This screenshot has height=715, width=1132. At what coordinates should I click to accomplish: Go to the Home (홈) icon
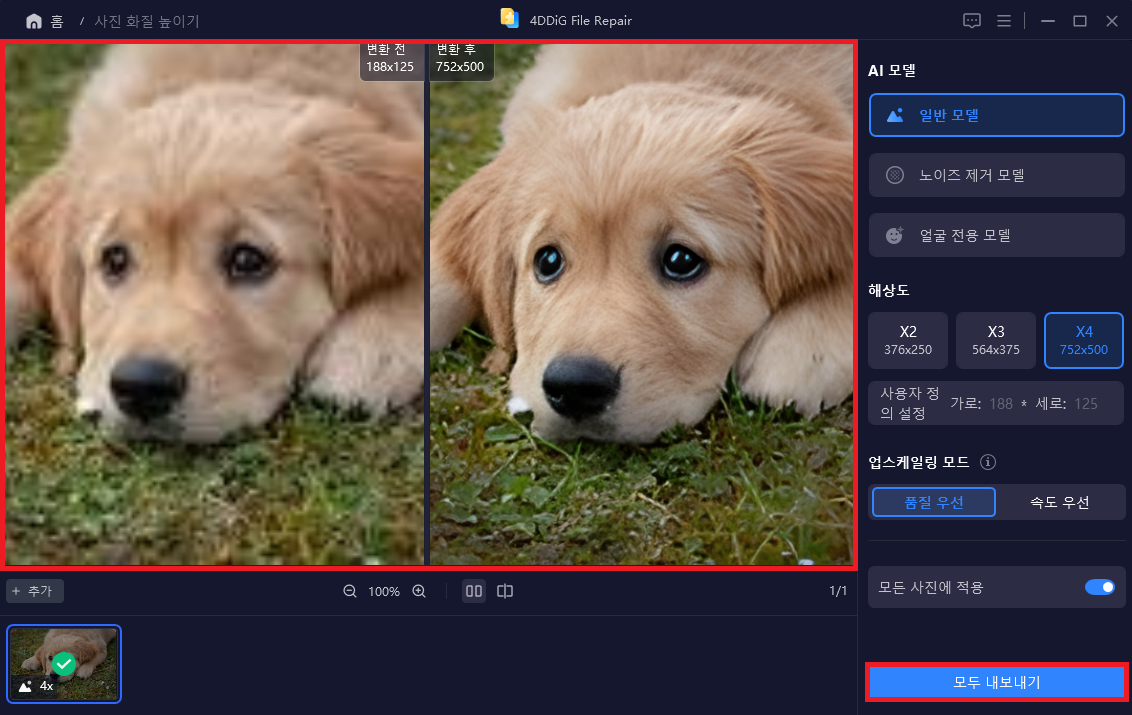[x=34, y=22]
